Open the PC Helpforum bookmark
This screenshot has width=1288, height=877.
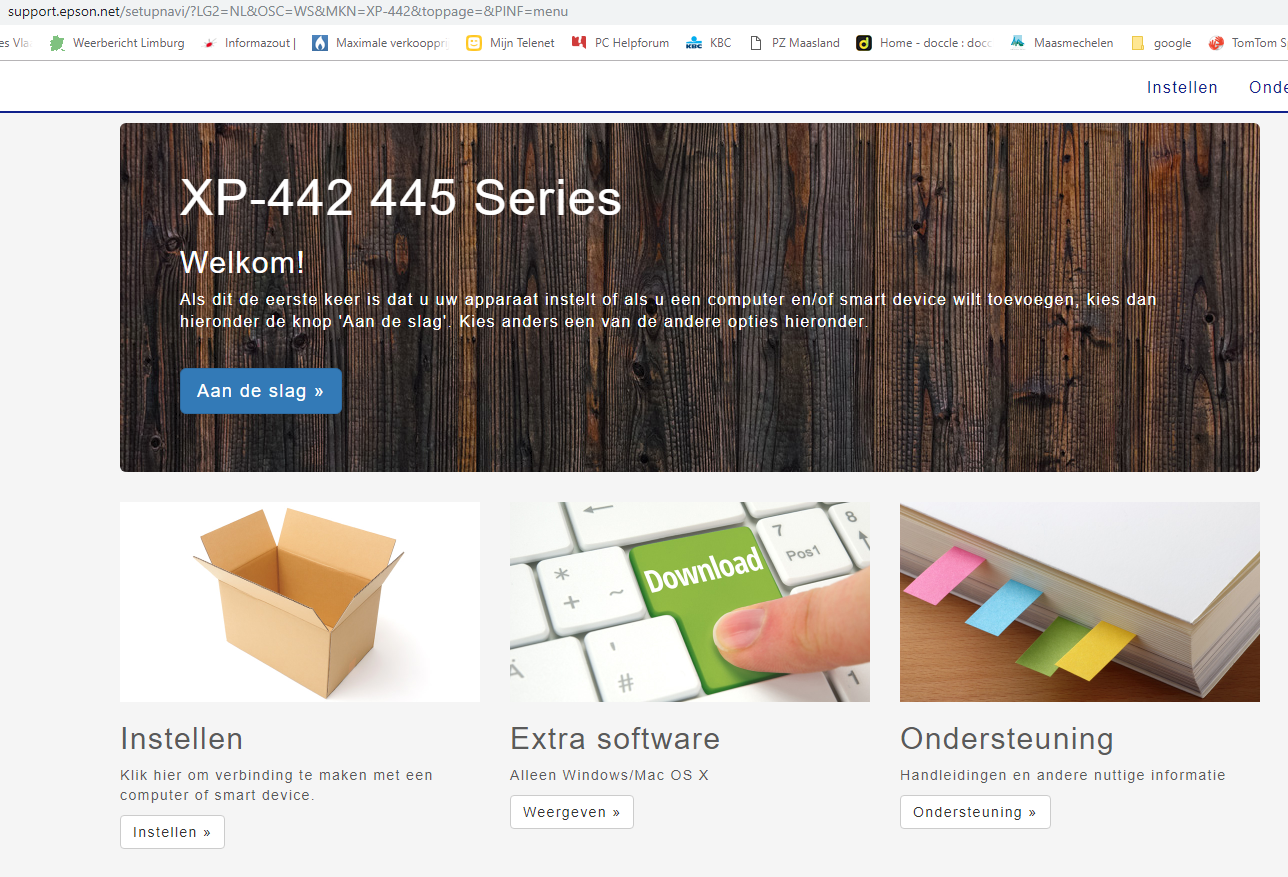pos(620,43)
